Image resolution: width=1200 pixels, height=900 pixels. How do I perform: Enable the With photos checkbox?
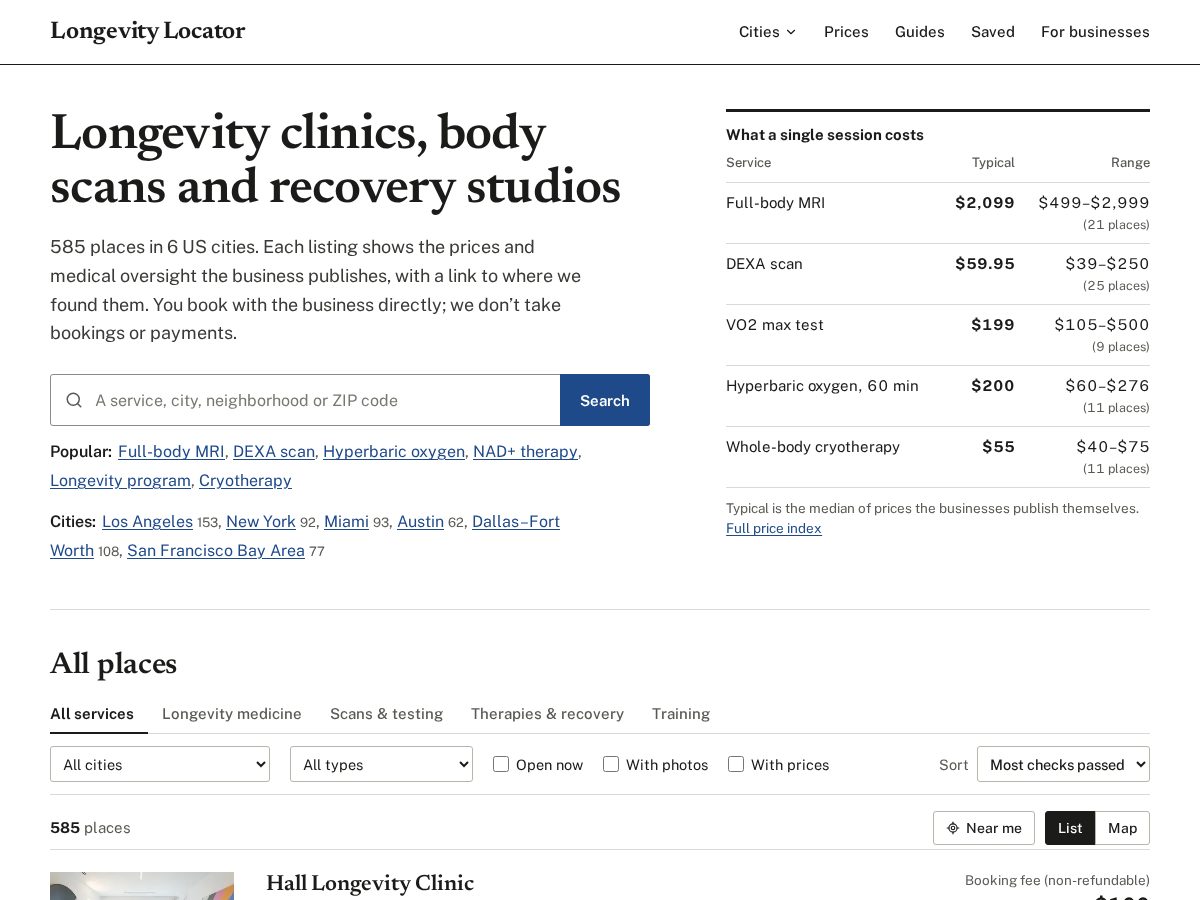click(x=611, y=764)
